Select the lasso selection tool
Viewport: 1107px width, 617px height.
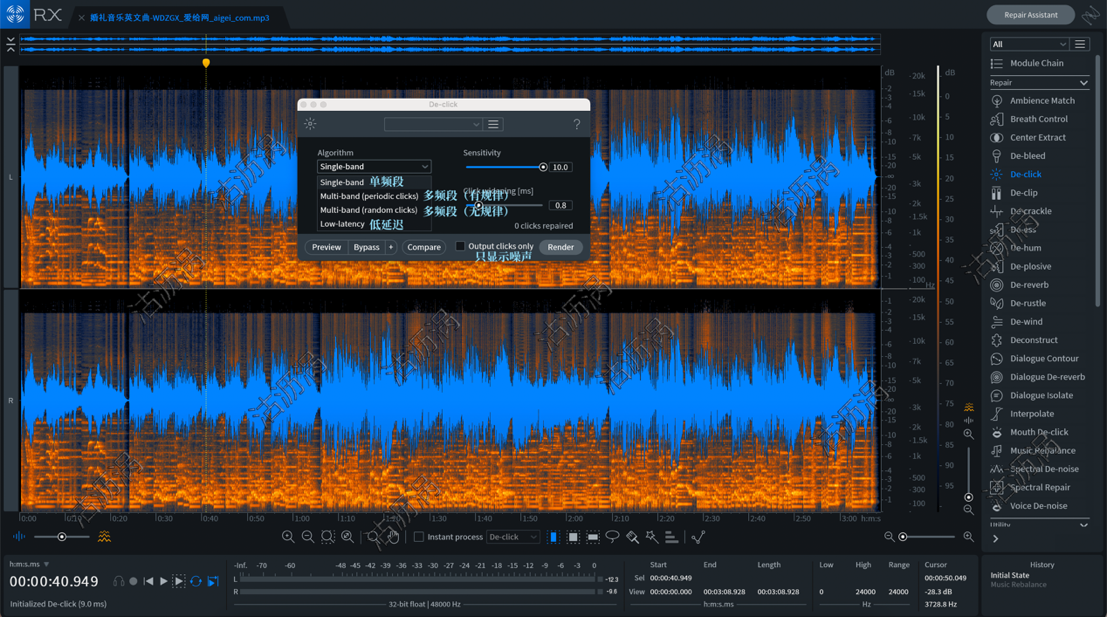click(612, 537)
